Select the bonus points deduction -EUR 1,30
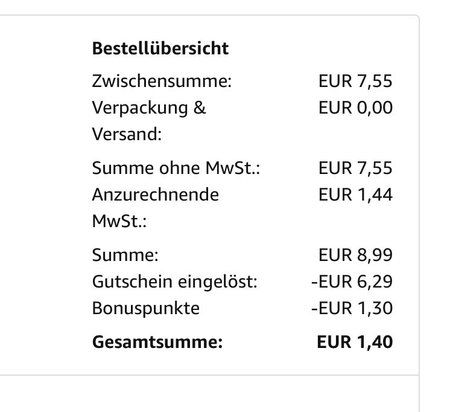Screen dimensions: 450x412 (352, 308)
